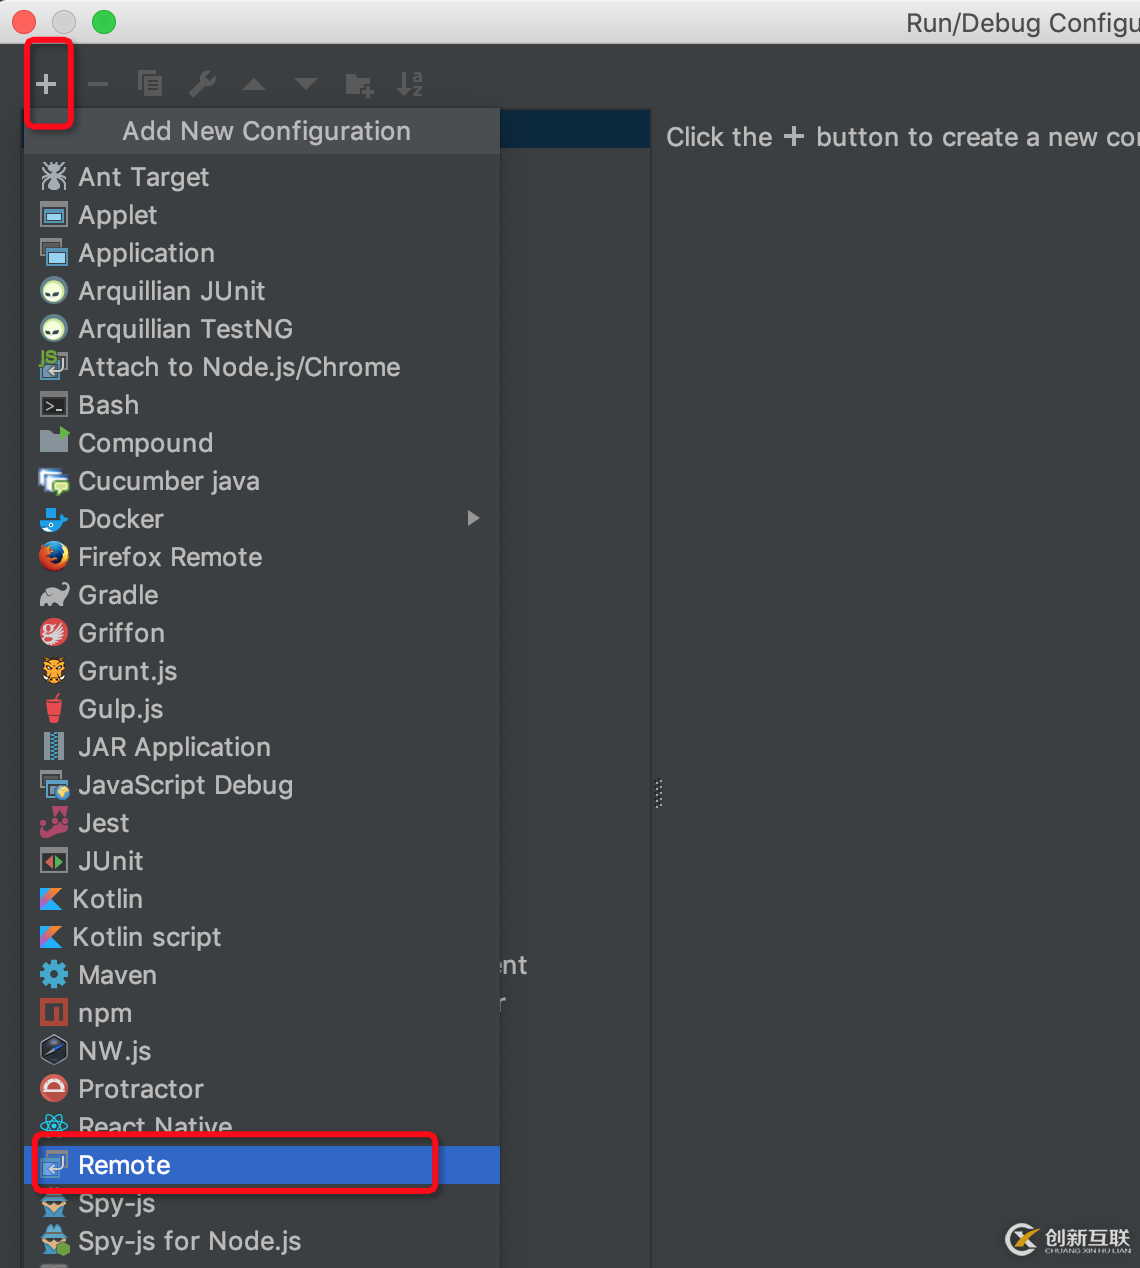Click the Spy-js entry below Remote

[x=262, y=1203]
